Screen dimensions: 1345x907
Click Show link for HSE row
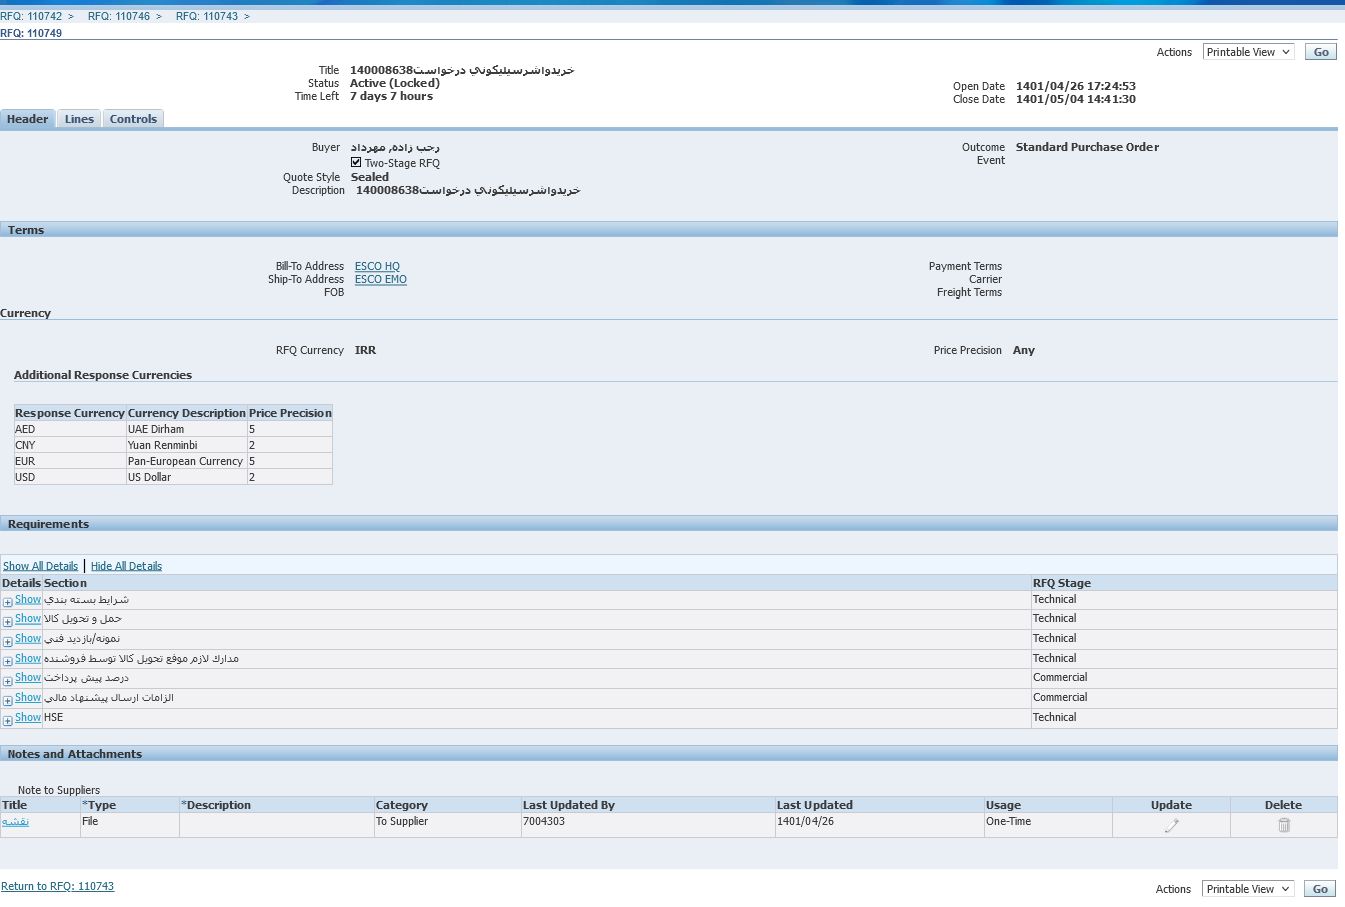click(28, 717)
